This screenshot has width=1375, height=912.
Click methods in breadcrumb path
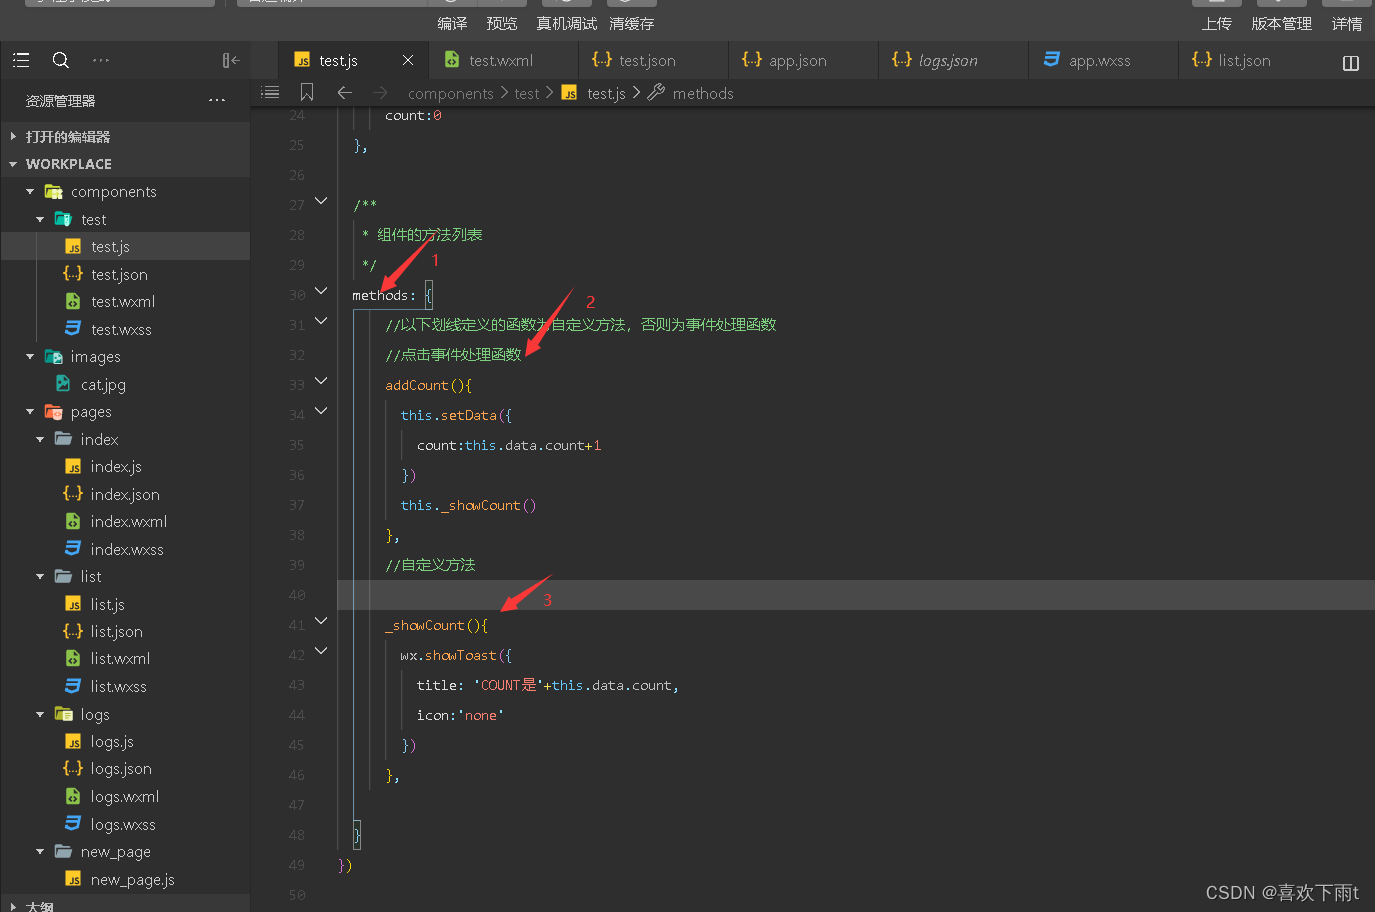[x=703, y=93]
